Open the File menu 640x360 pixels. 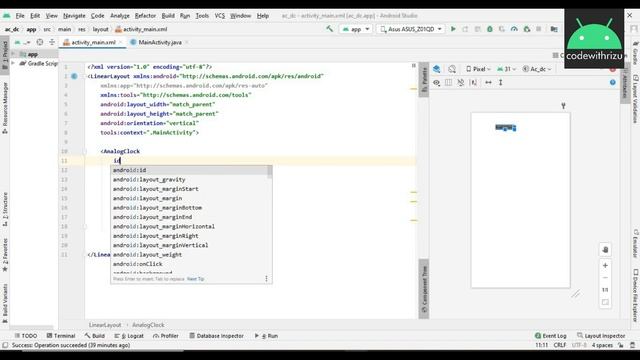[x=20, y=16]
